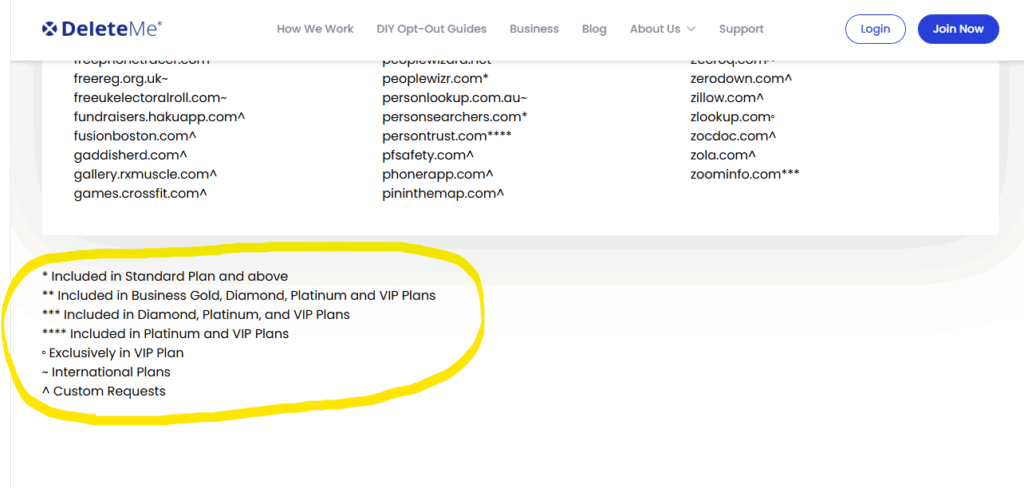1024x488 pixels.
Task: Select games.crossfit.com^ entry
Action: (140, 193)
